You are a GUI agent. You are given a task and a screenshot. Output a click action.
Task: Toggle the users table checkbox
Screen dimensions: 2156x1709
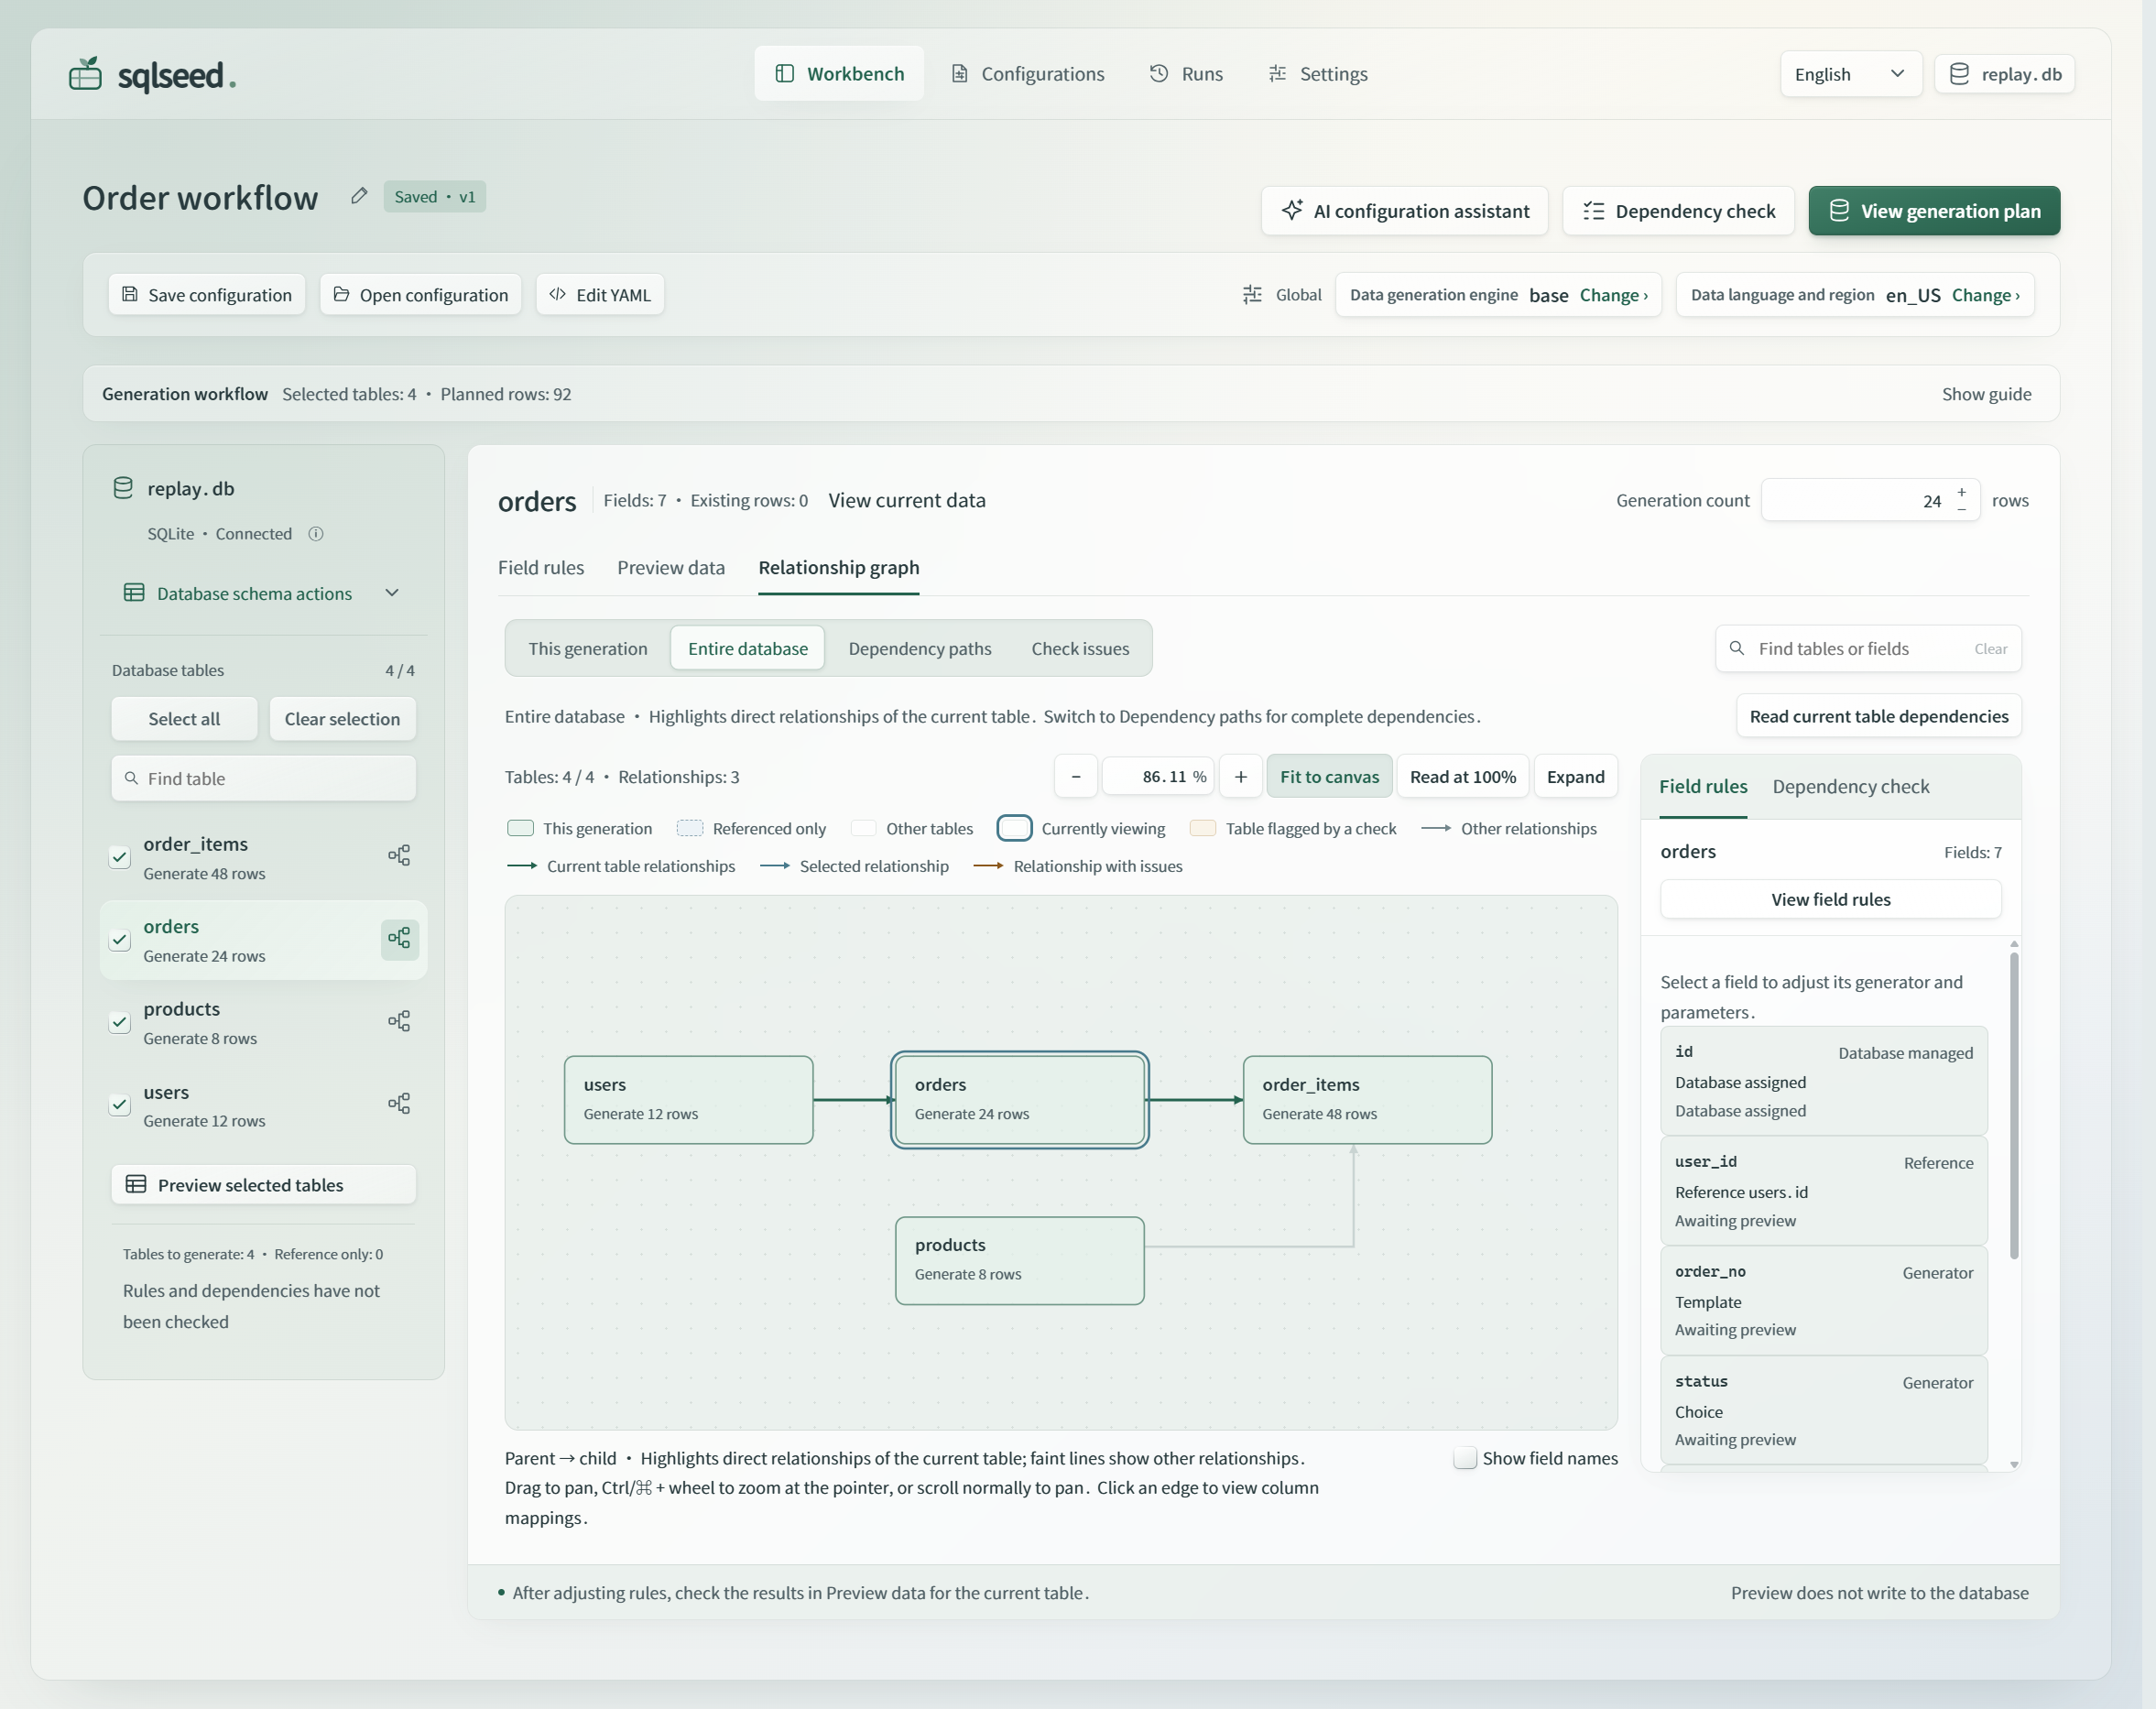120,1105
